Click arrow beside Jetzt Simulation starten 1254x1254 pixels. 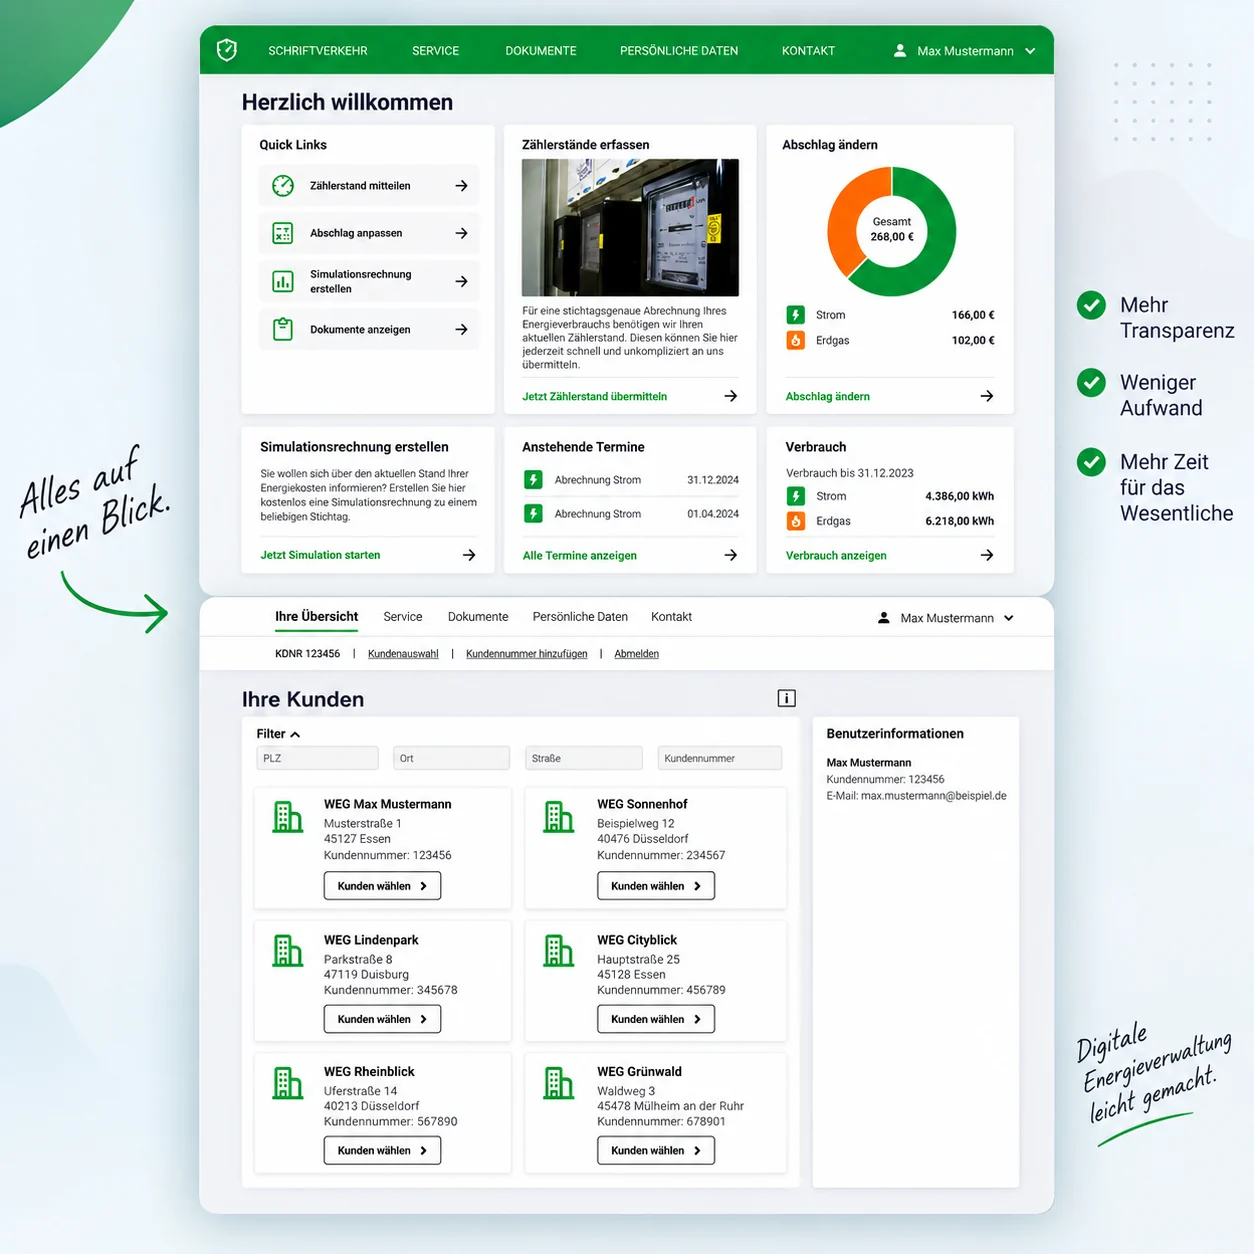[x=469, y=555]
